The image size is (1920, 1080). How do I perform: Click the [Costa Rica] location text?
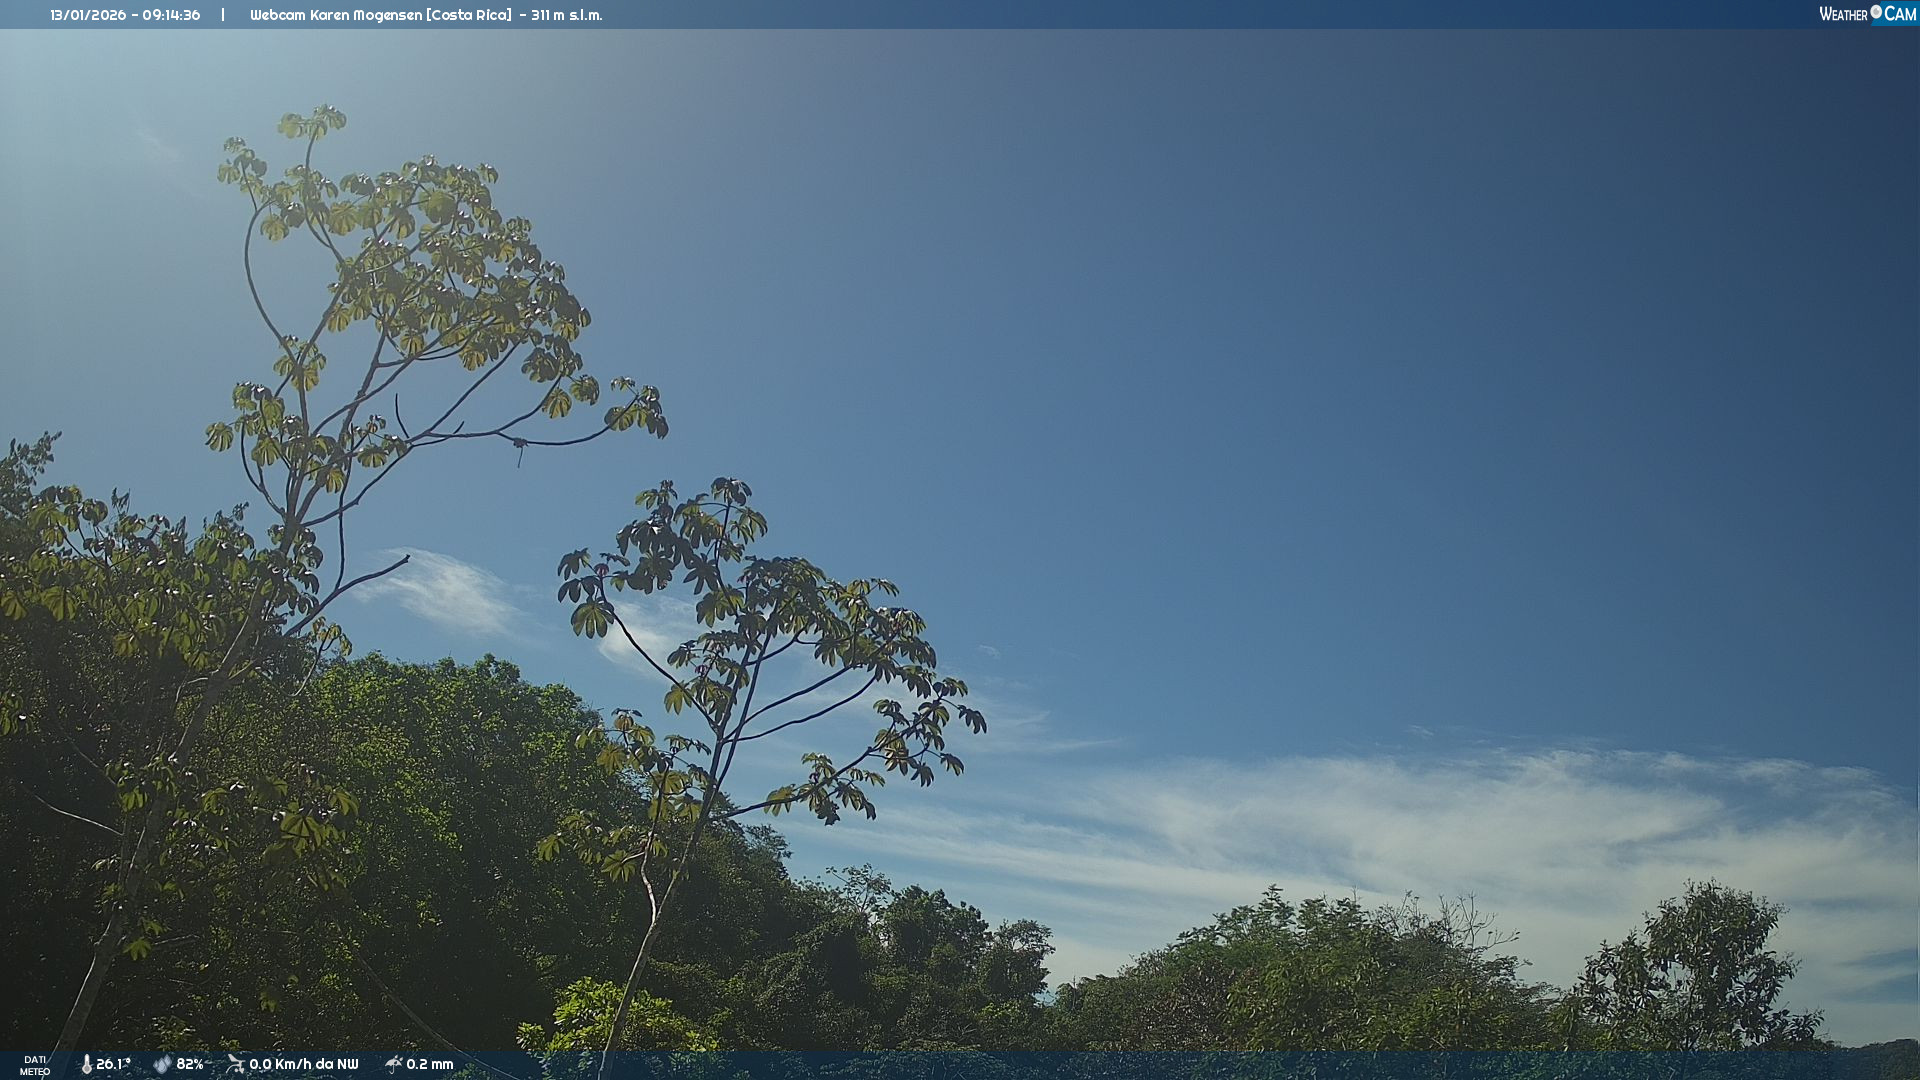pyautogui.click(x=468, y=15)
